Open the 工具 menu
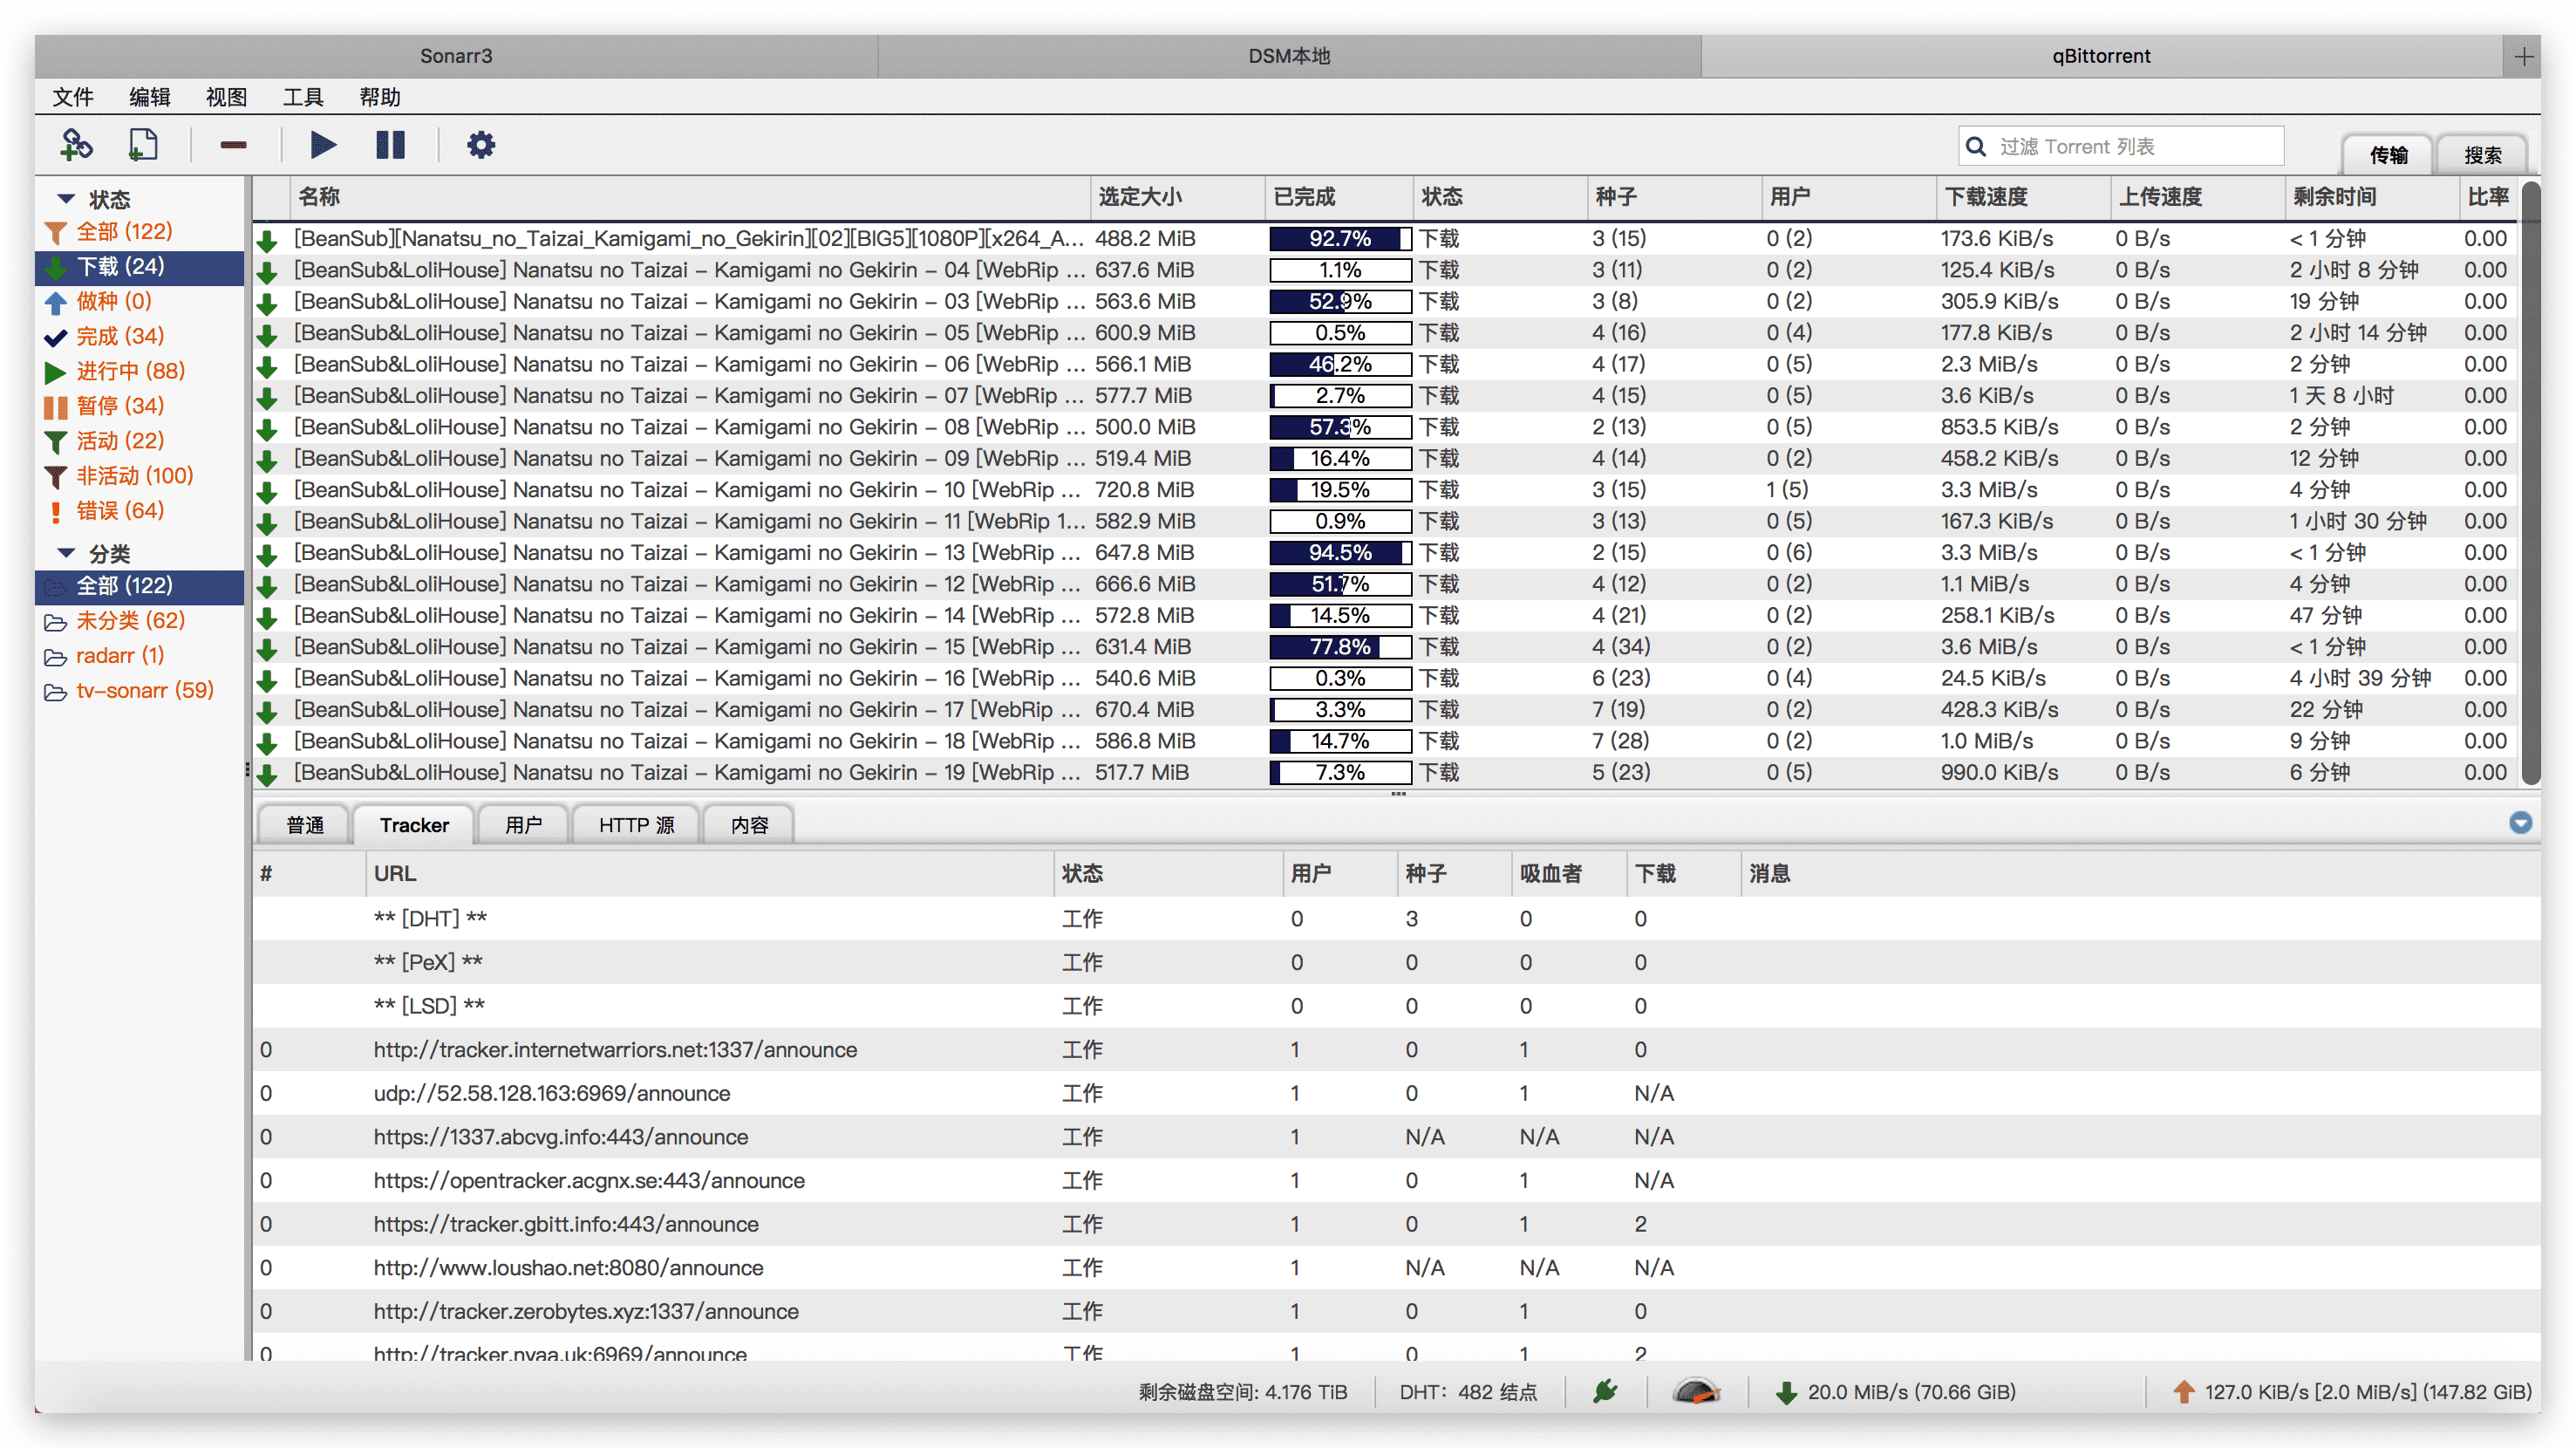 303,97
